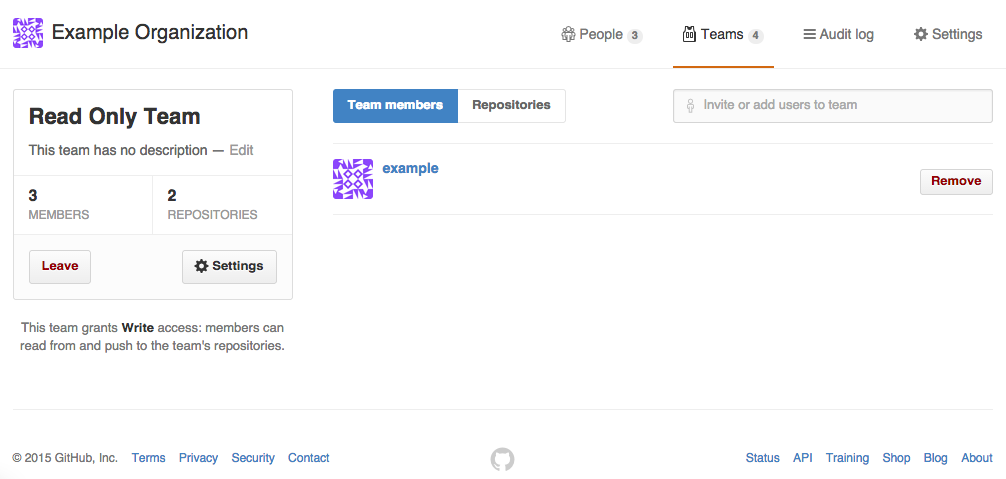The image size is (1006, 479).
Task: Open the People tab
Action: [x=601, y=35]
